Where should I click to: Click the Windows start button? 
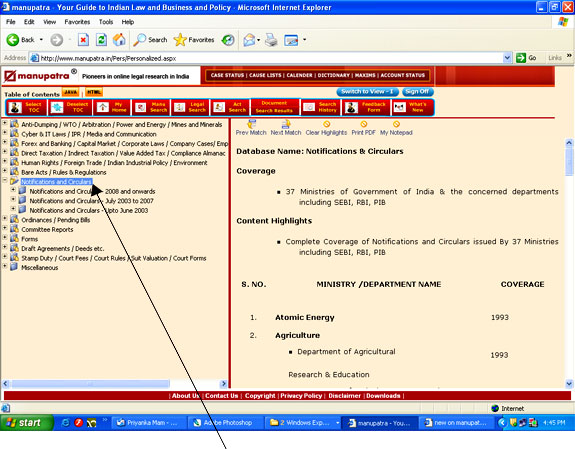click(x=27, y=423)
